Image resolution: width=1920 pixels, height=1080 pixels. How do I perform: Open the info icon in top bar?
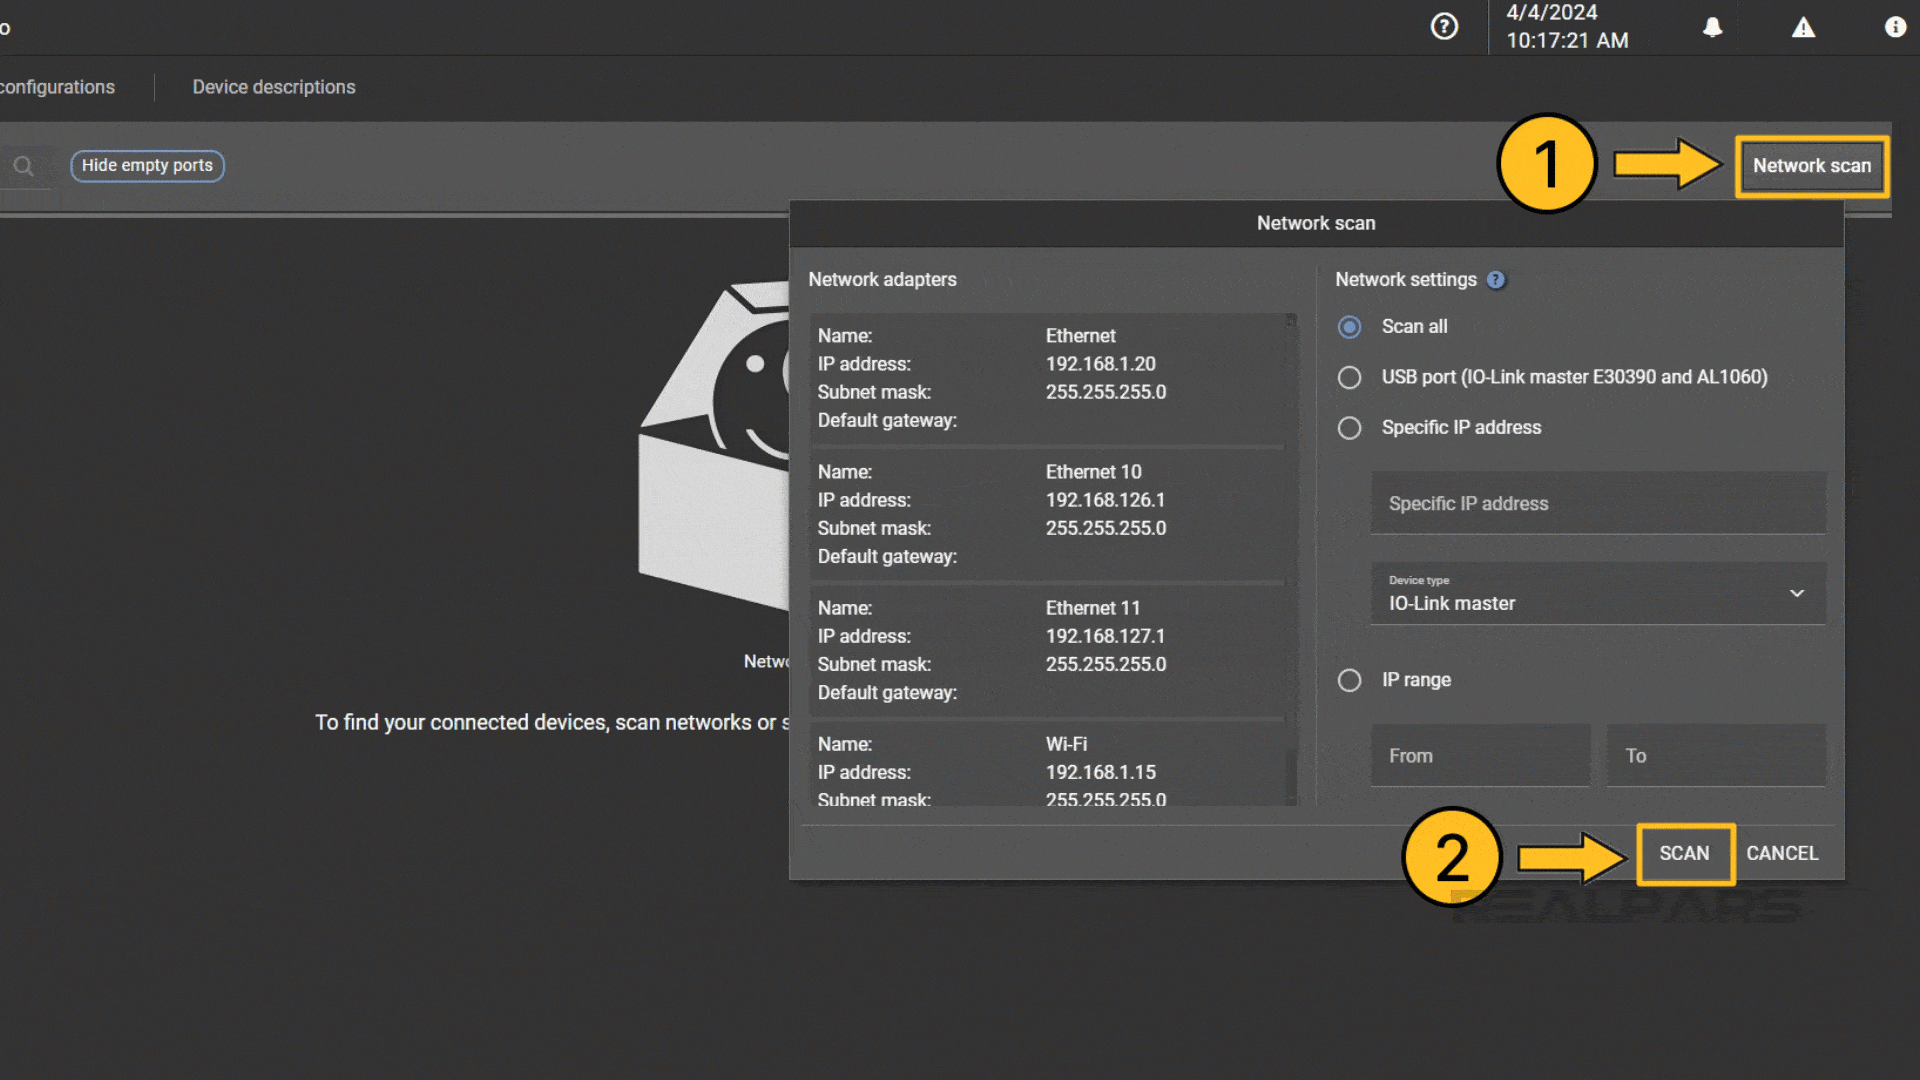pyautogui.click(x=1895, y=27)
